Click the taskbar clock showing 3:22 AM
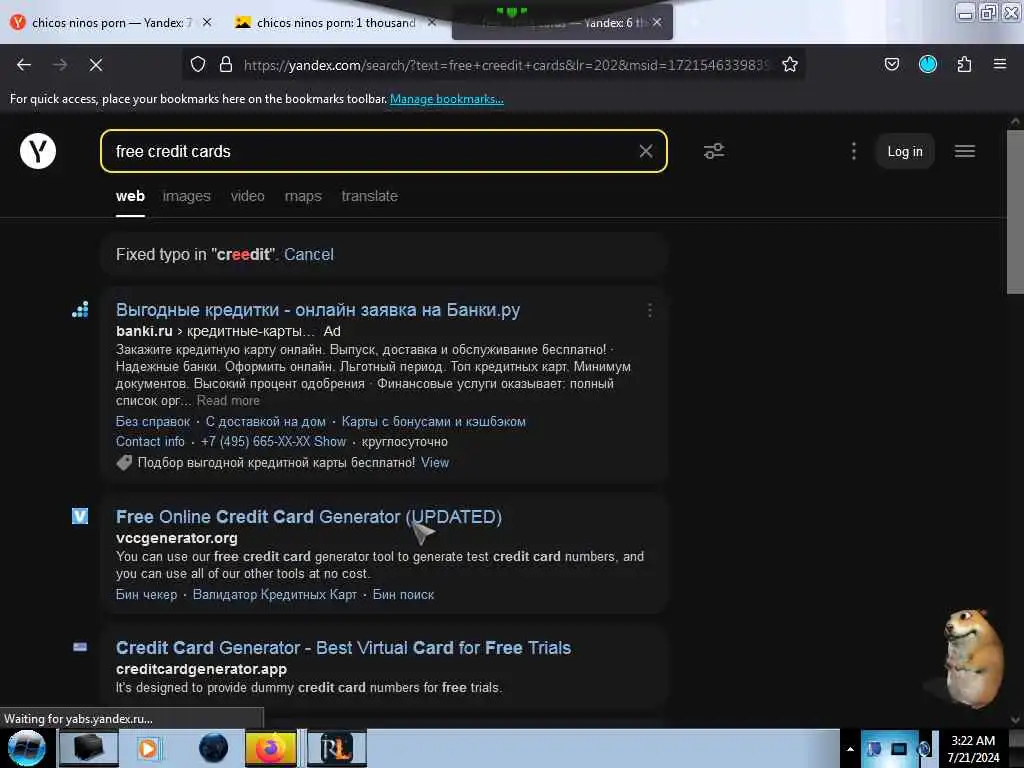Image resolution: width=1024 pixels, height=768 pixels. (x=973, y=749)
